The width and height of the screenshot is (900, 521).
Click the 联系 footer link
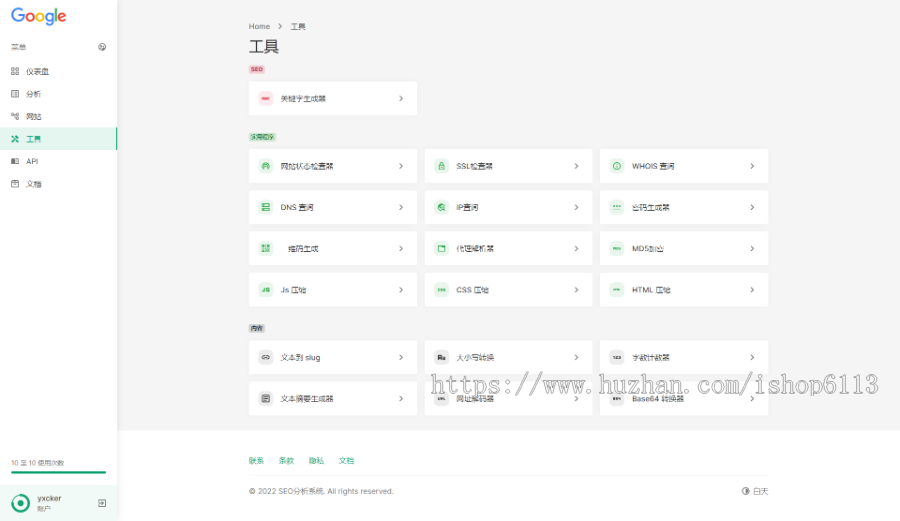[x=256, y=461]
